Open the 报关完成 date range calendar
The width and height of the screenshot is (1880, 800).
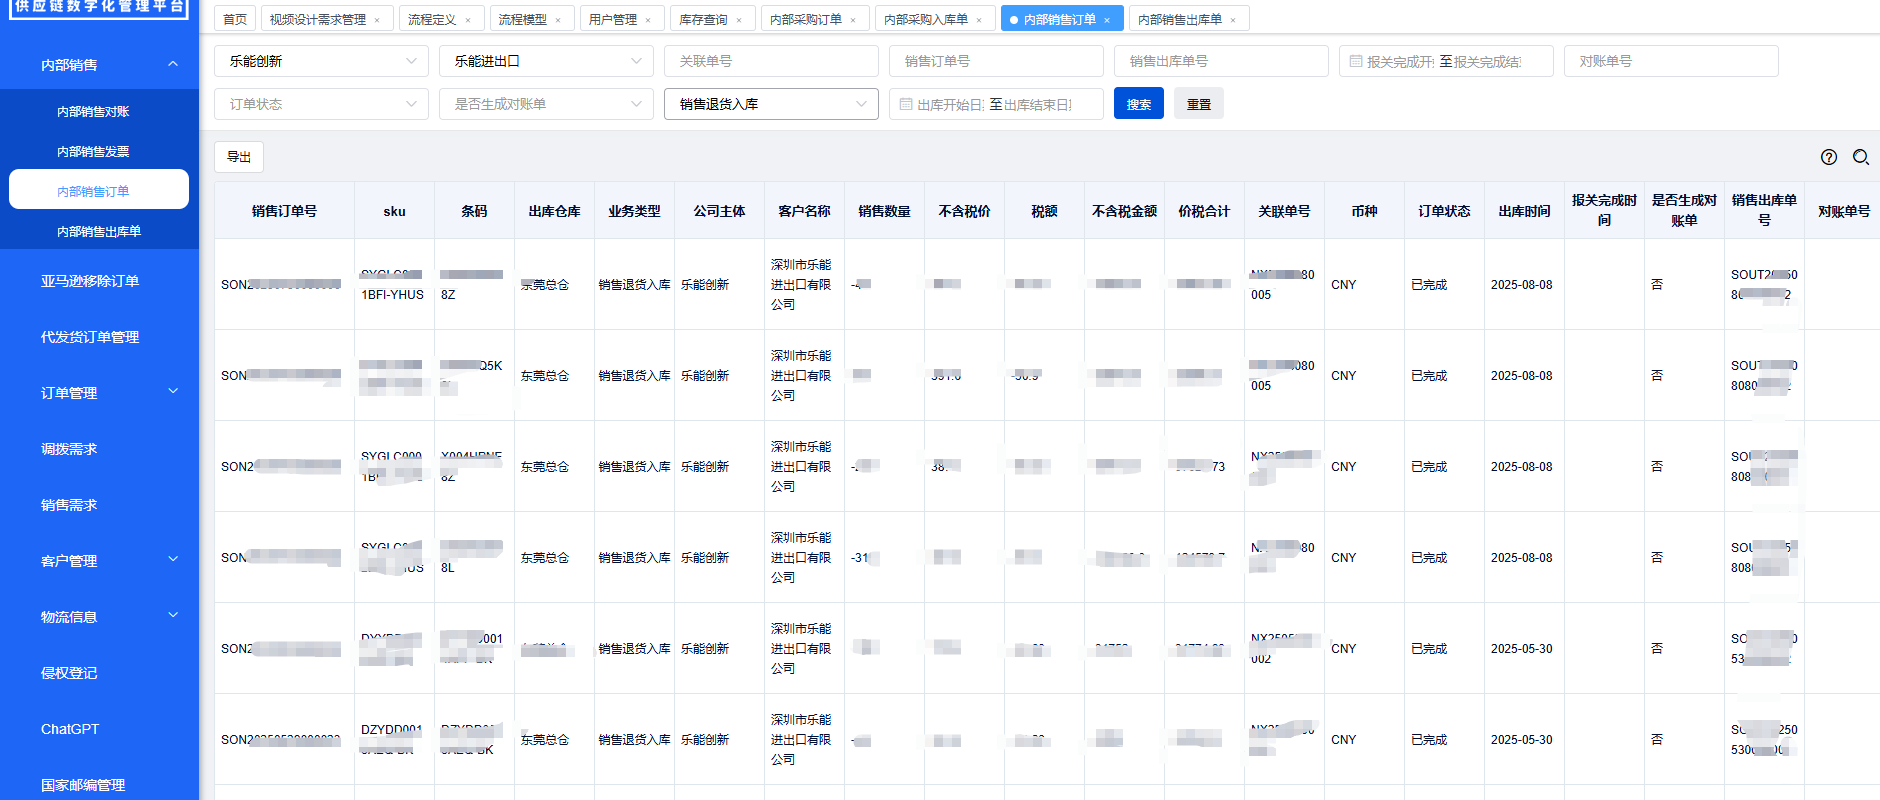pos(1356,61)
